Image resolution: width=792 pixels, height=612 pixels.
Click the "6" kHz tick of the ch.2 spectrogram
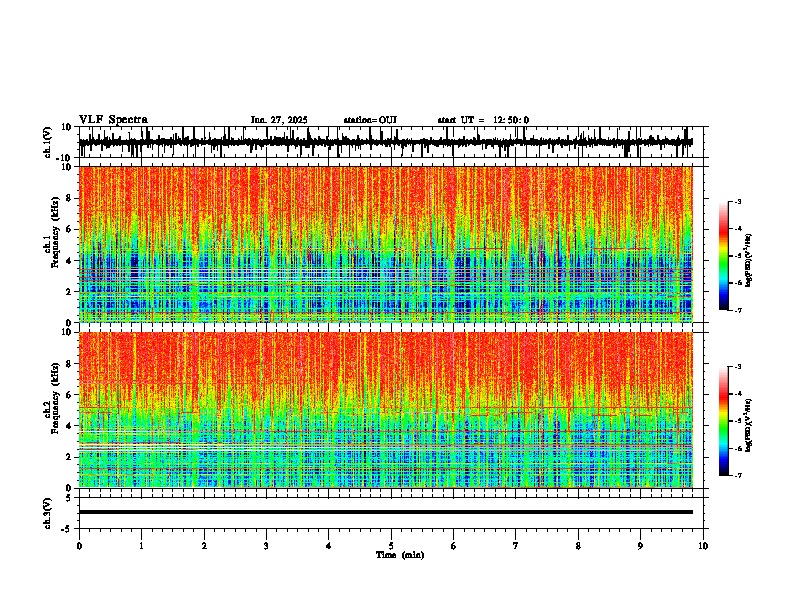tap(70, 395)
